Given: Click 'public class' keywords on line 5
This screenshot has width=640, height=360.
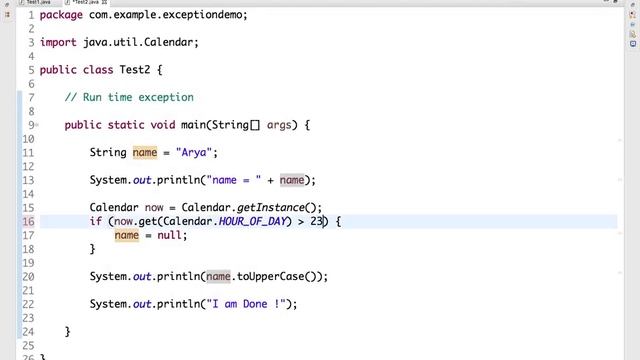Looking at the screenshot, I should [76, 70].
